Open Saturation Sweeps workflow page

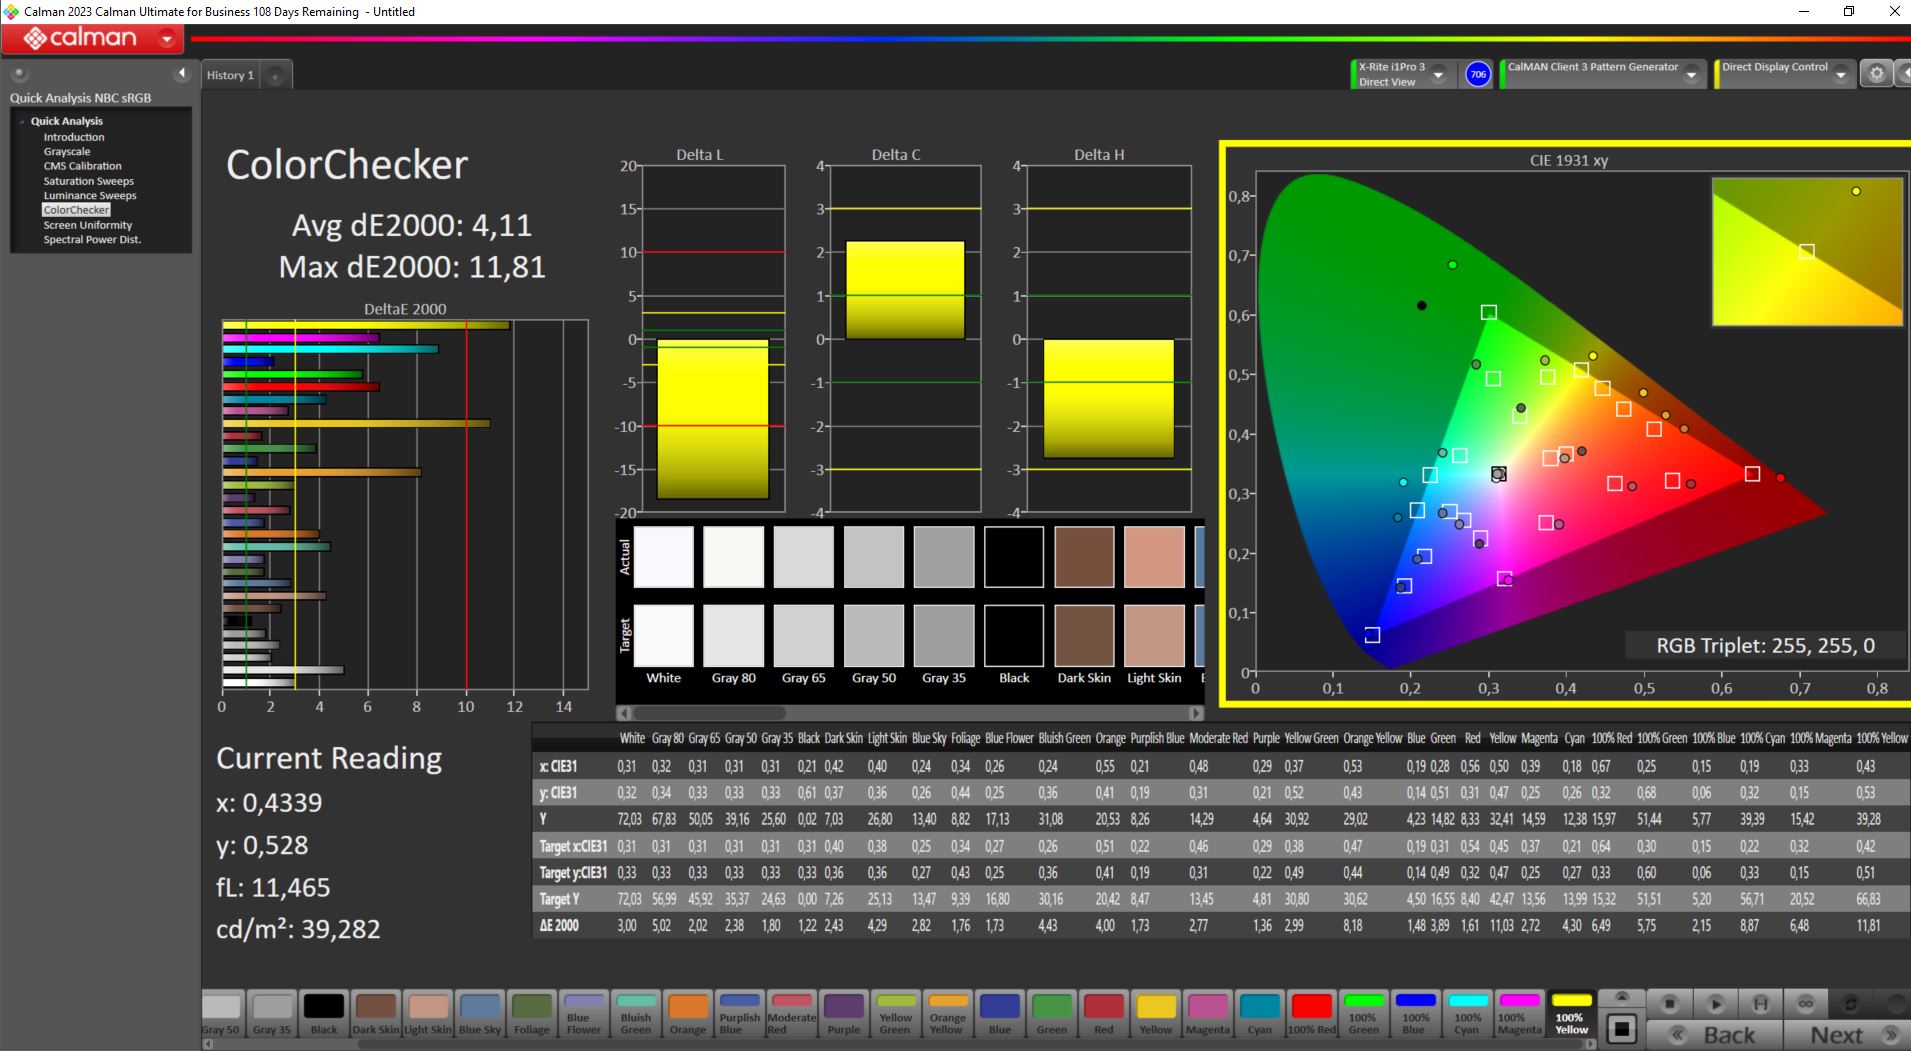88,181
